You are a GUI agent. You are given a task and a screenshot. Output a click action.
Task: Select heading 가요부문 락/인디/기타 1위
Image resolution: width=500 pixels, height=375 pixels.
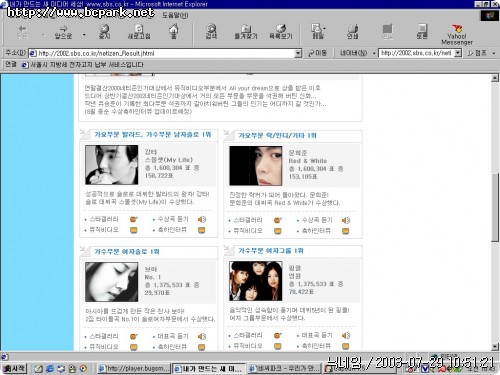point(277,136)
